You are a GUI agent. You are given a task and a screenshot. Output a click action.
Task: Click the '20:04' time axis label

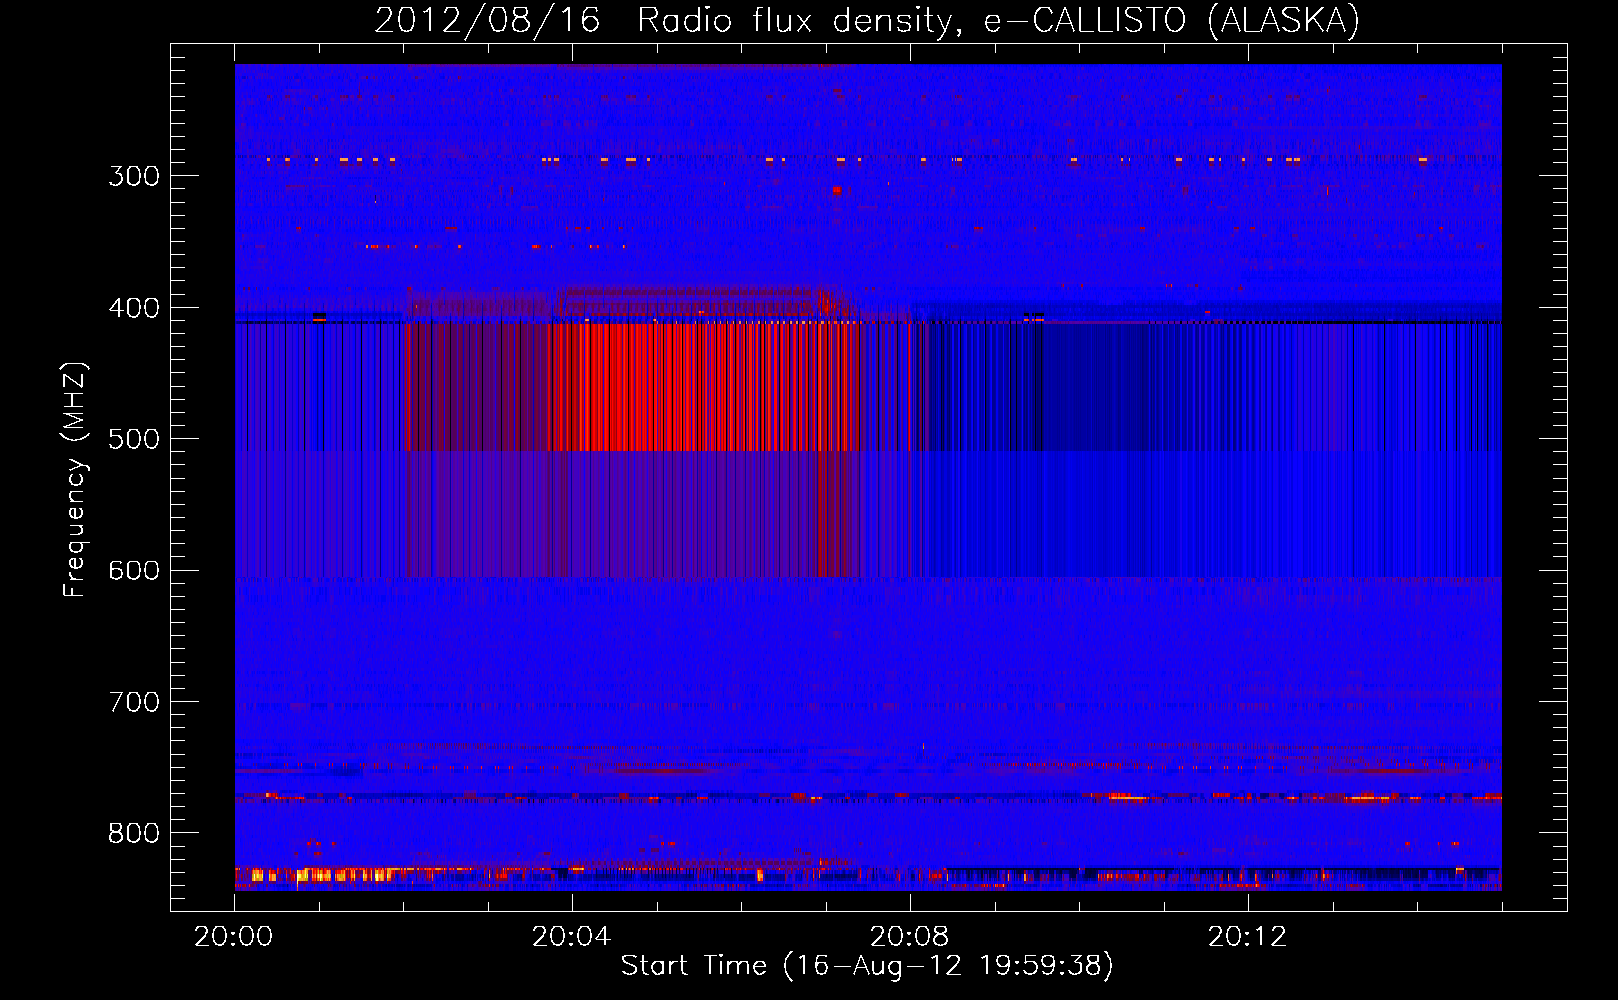coord(571,937)
